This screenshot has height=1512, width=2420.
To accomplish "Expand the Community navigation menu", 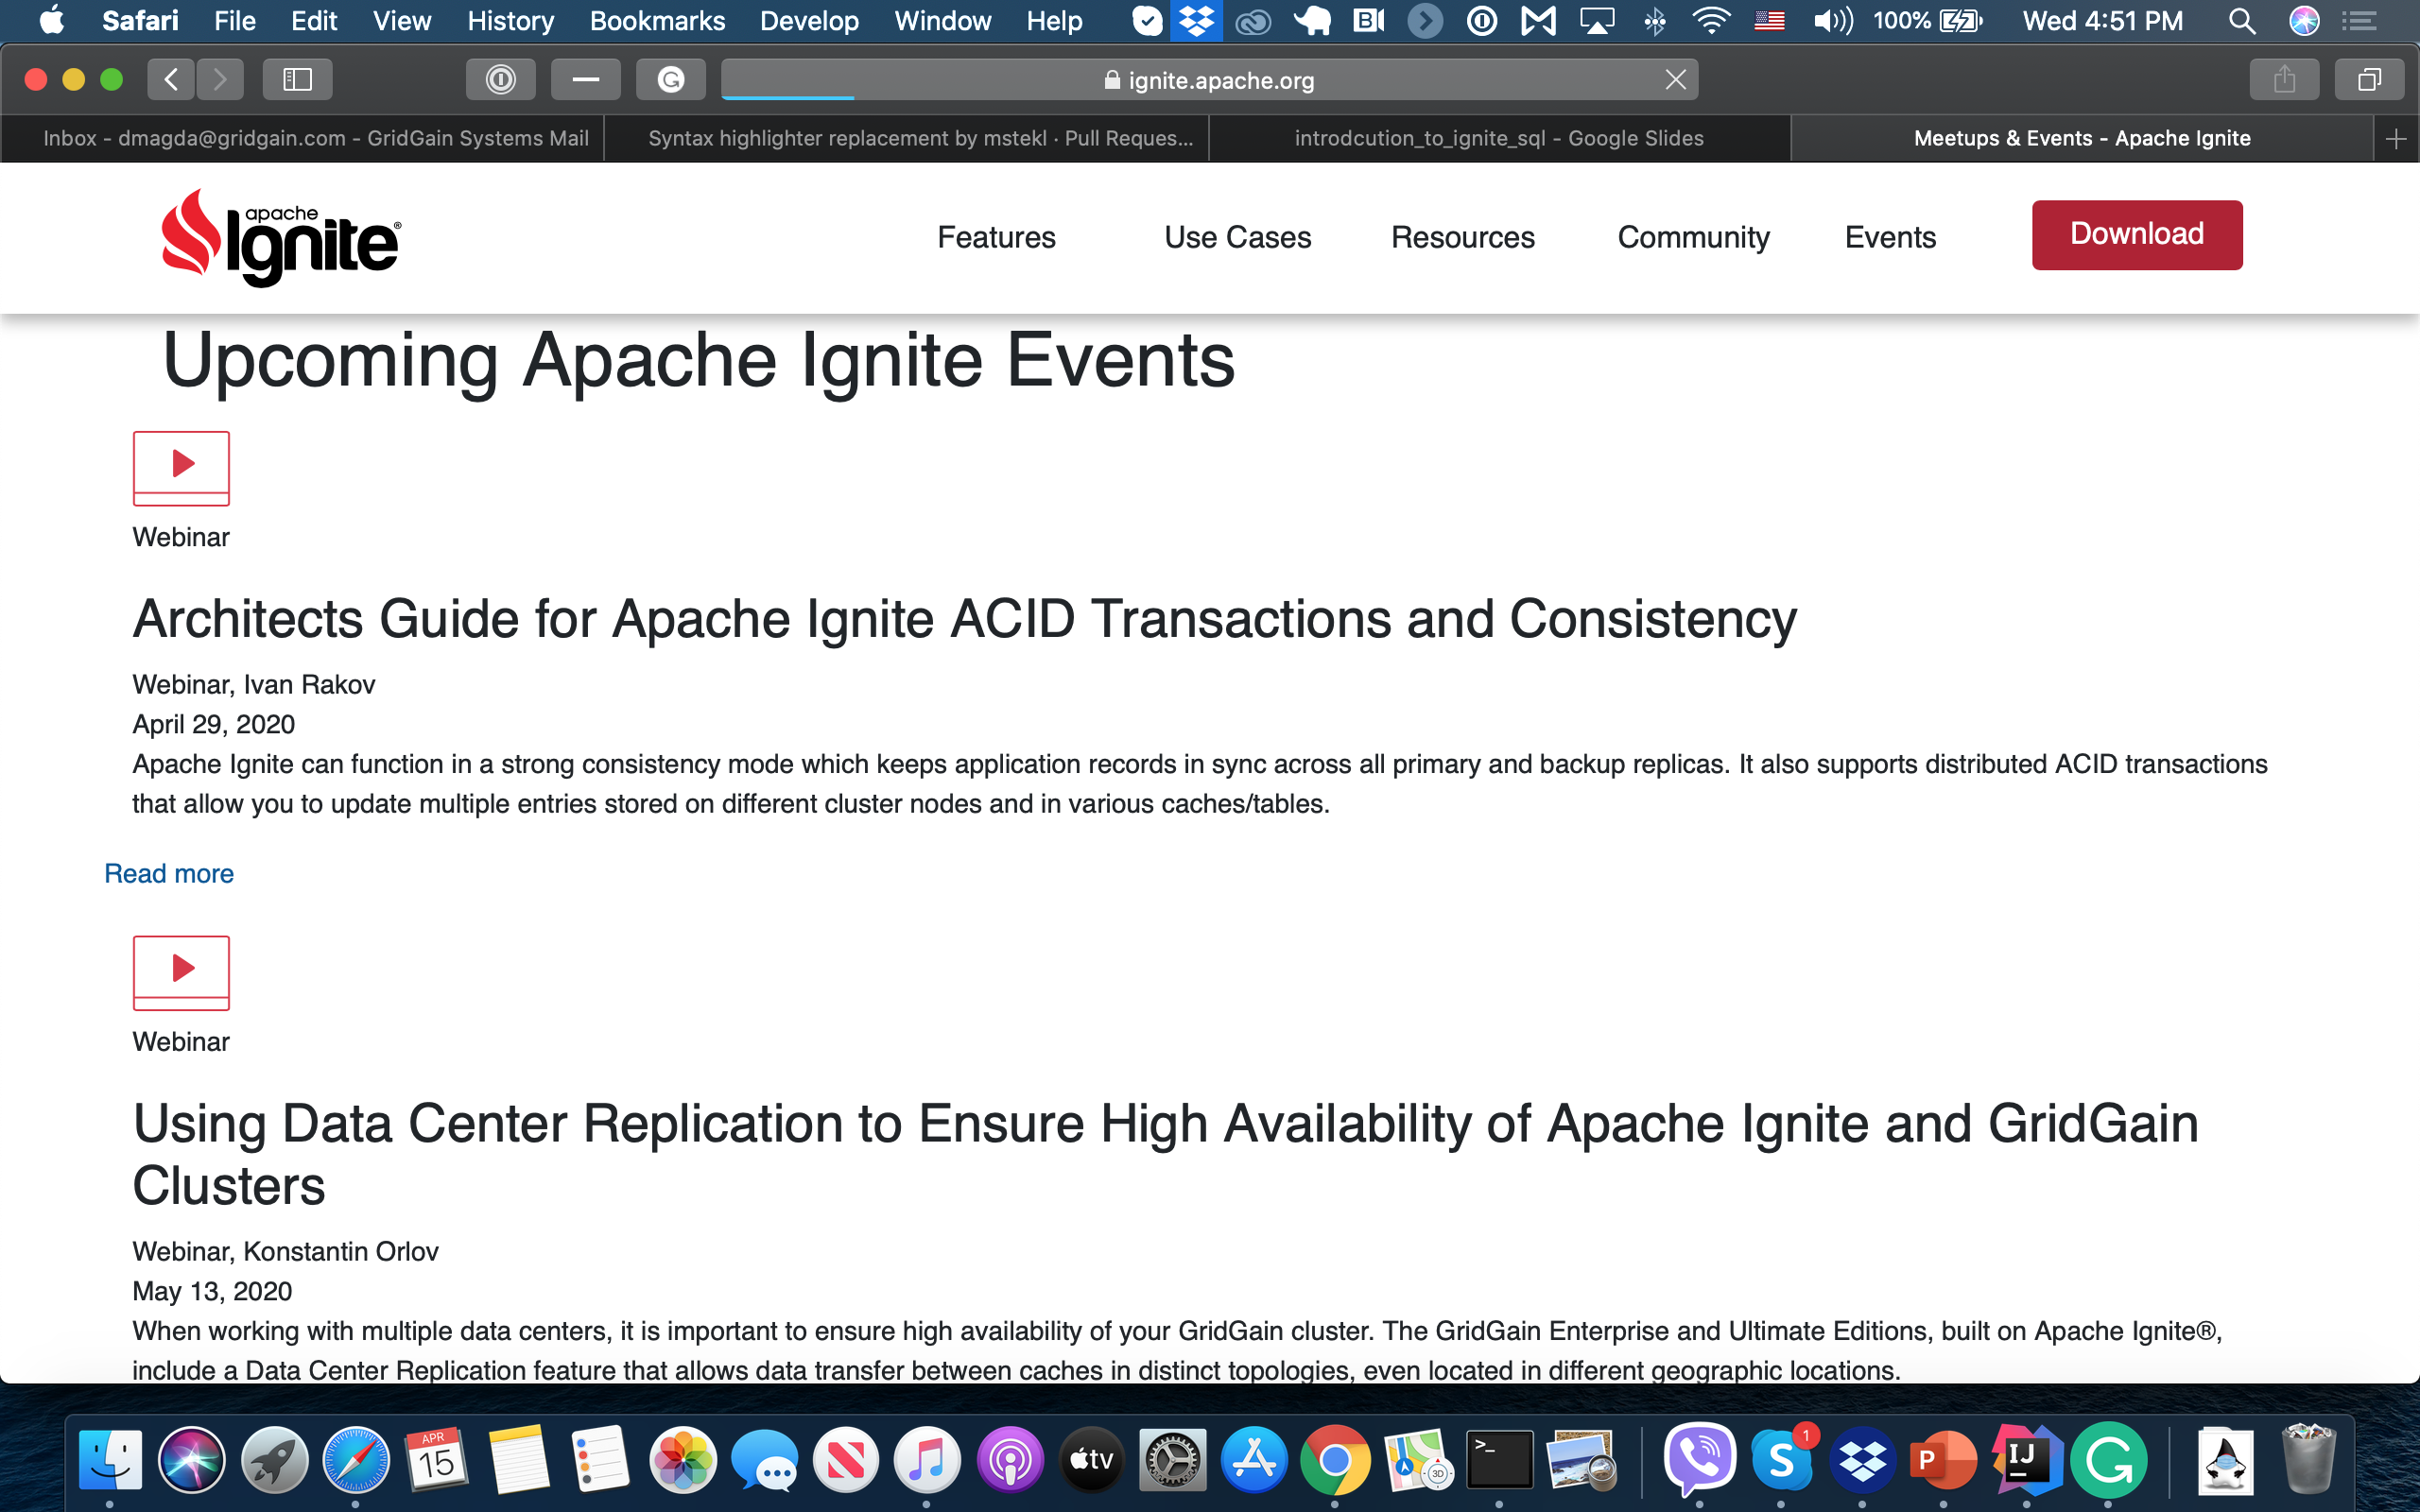I will point(1693,237).
